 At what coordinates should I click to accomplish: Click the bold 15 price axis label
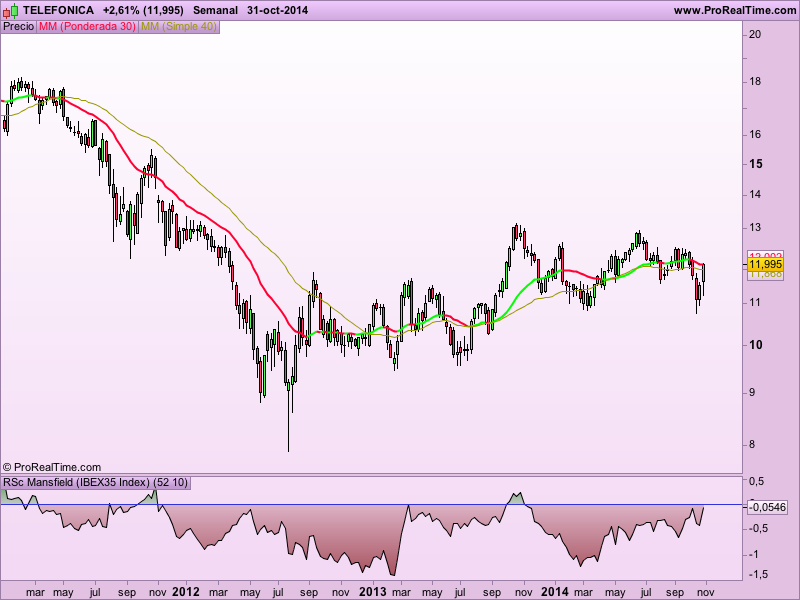pyautogui.click(x=756, y=164)
